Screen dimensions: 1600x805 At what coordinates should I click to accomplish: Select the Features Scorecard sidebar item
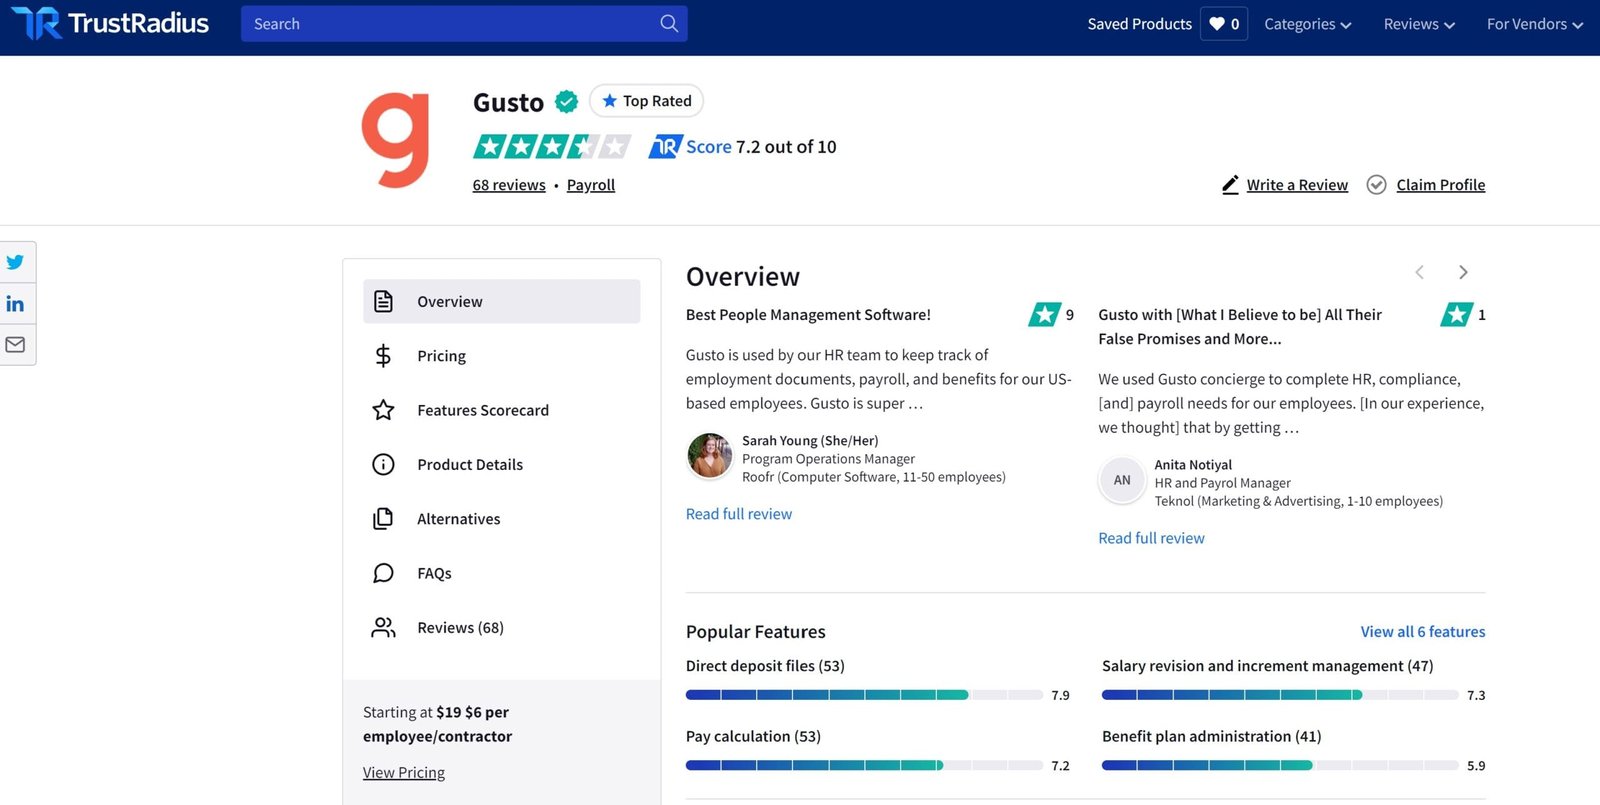click(x=501, y=410)
